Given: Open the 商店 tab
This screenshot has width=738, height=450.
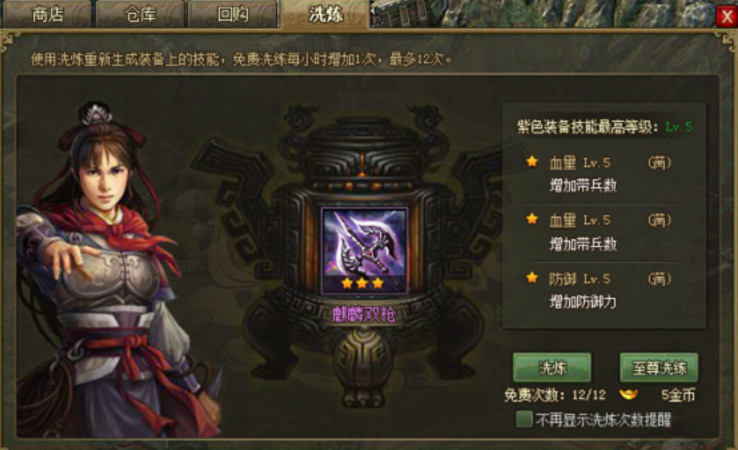Looking at the screenshot, I should point(47,14).
